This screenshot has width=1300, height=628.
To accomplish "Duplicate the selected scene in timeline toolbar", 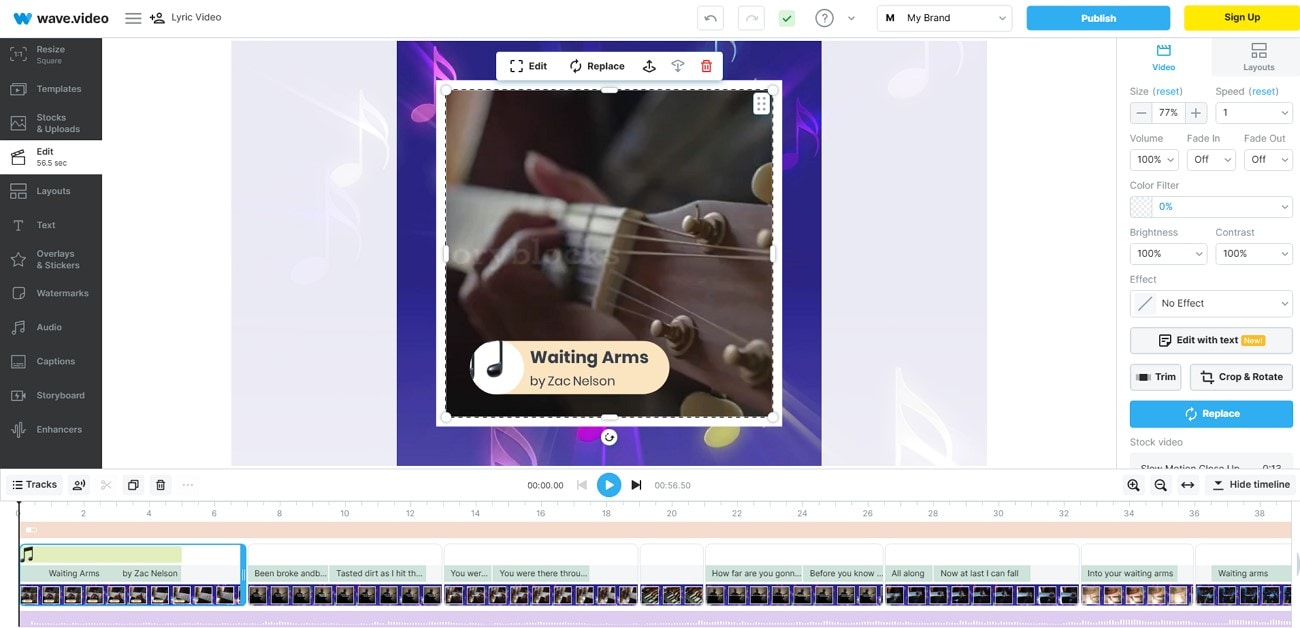I will click(133, 485).
